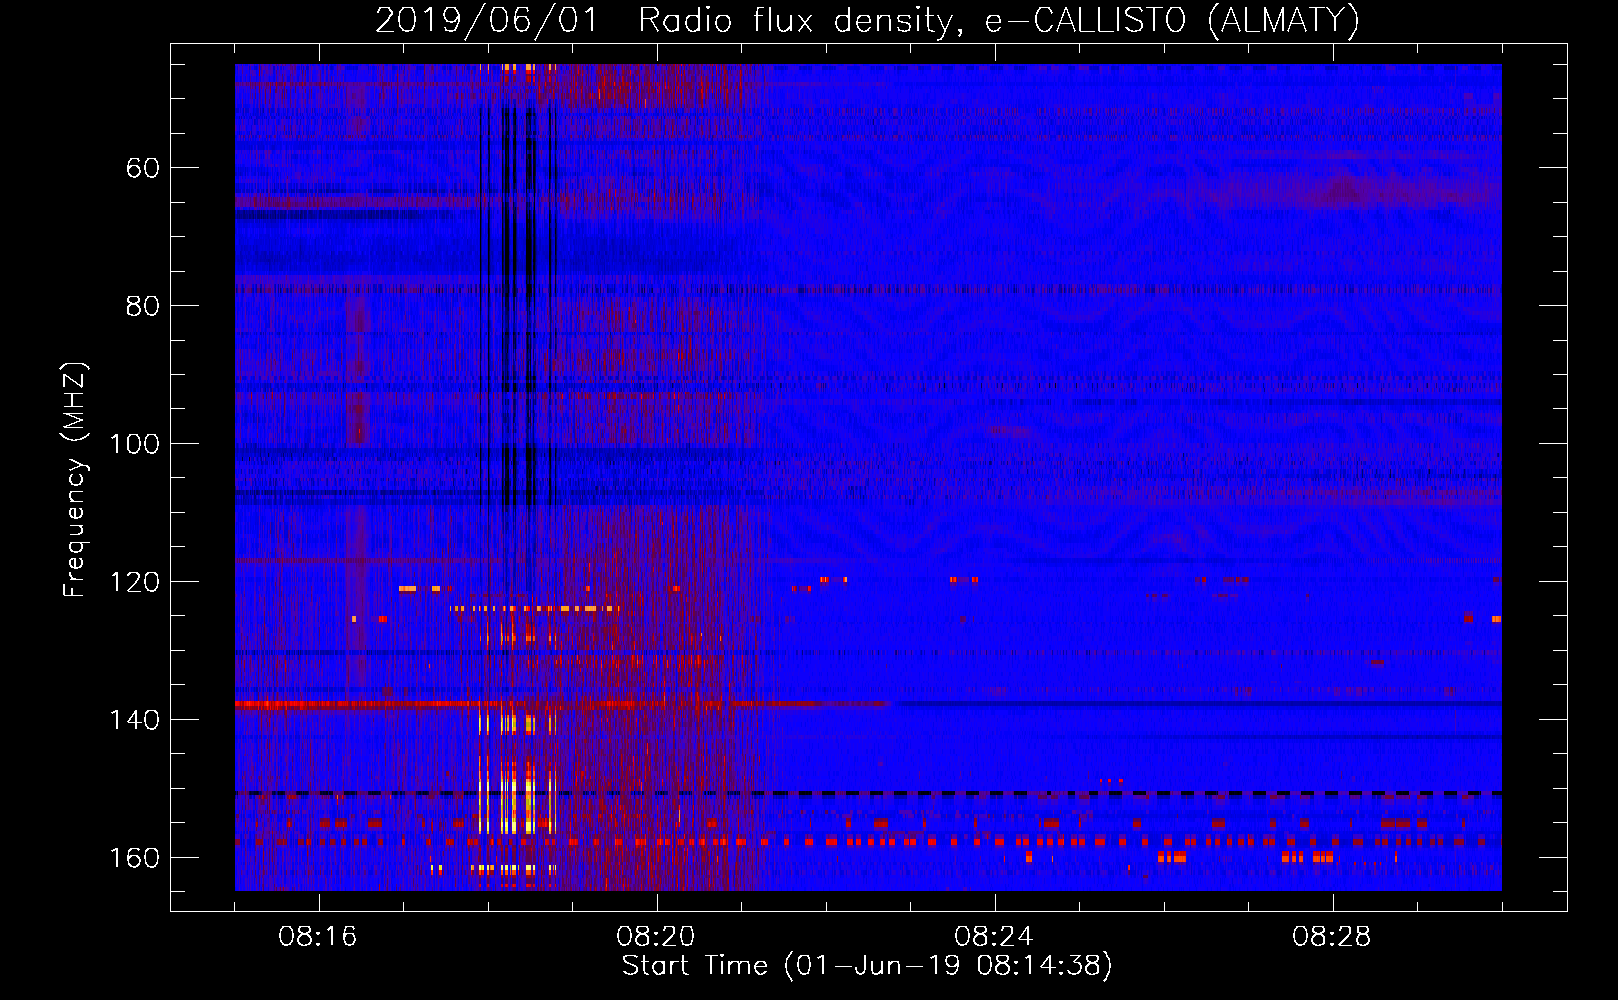Click the x-axis label 'Start Time (01-Jun-19 08:14:38)'
The height and width of the screenshot is (1000, 1618).
[x=867, y=966]
